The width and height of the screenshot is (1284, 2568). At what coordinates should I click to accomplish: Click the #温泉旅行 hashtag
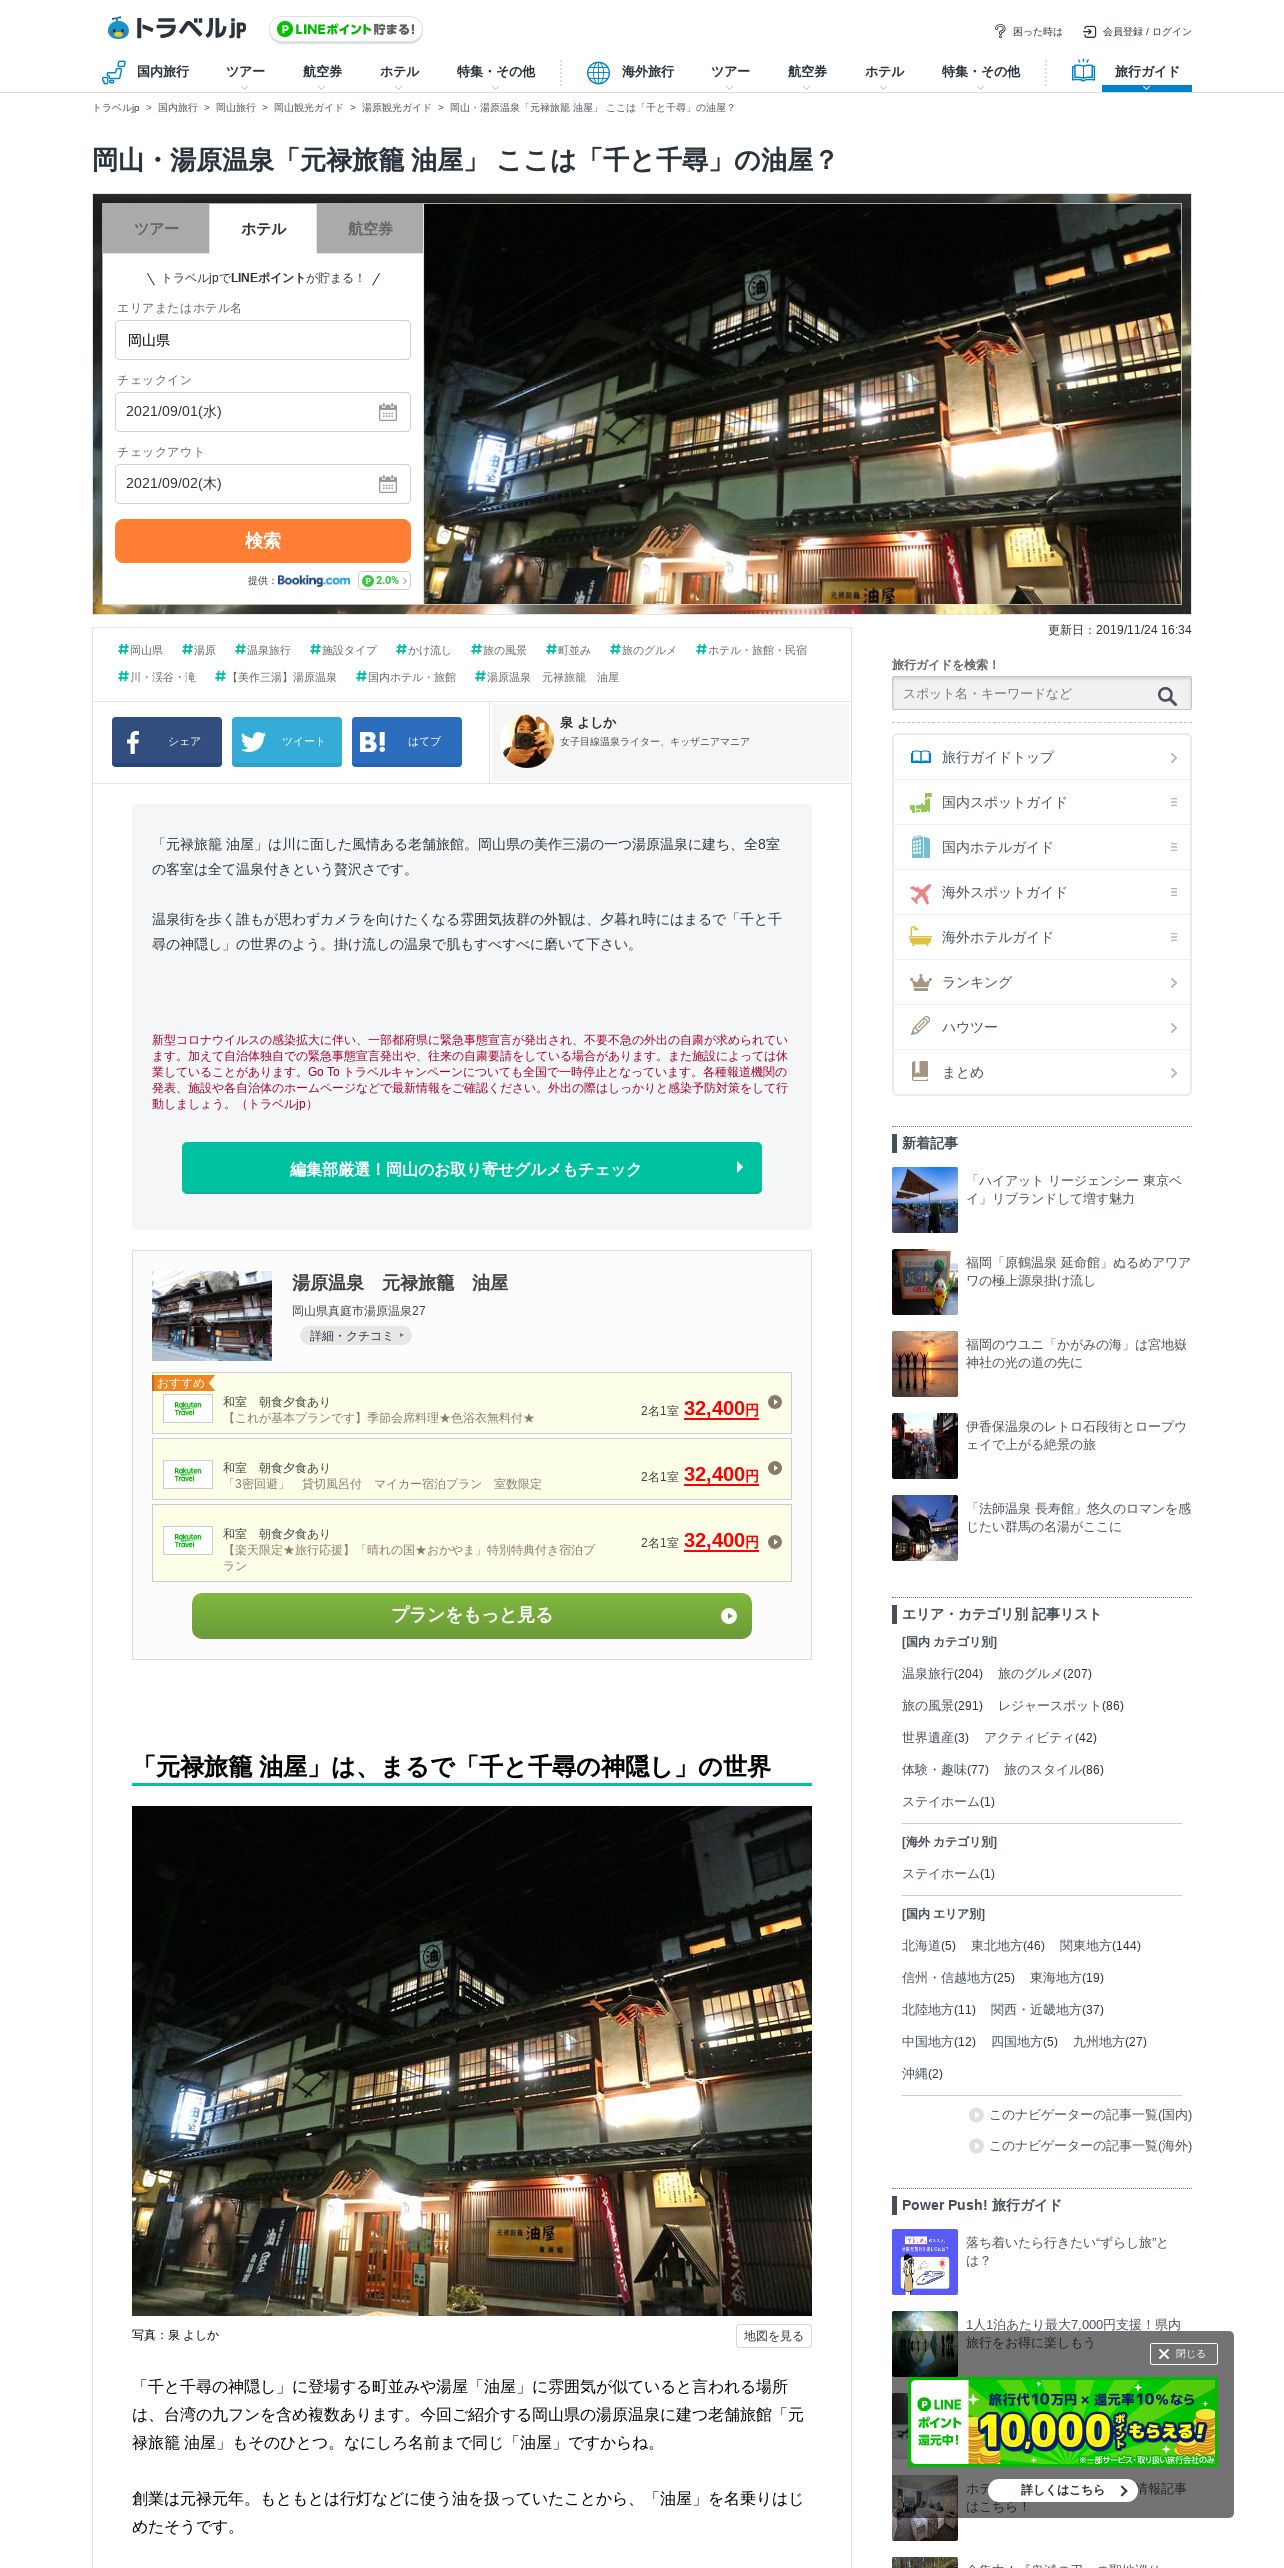point(263,650)
